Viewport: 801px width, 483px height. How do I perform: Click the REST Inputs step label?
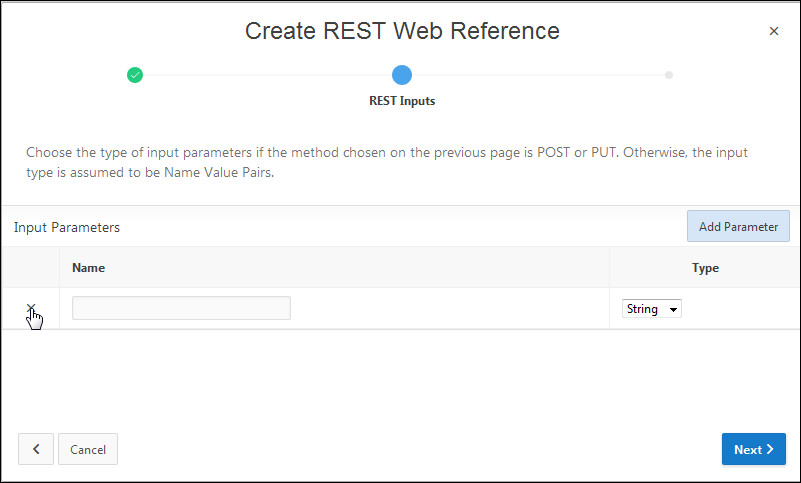coord(402,101)
